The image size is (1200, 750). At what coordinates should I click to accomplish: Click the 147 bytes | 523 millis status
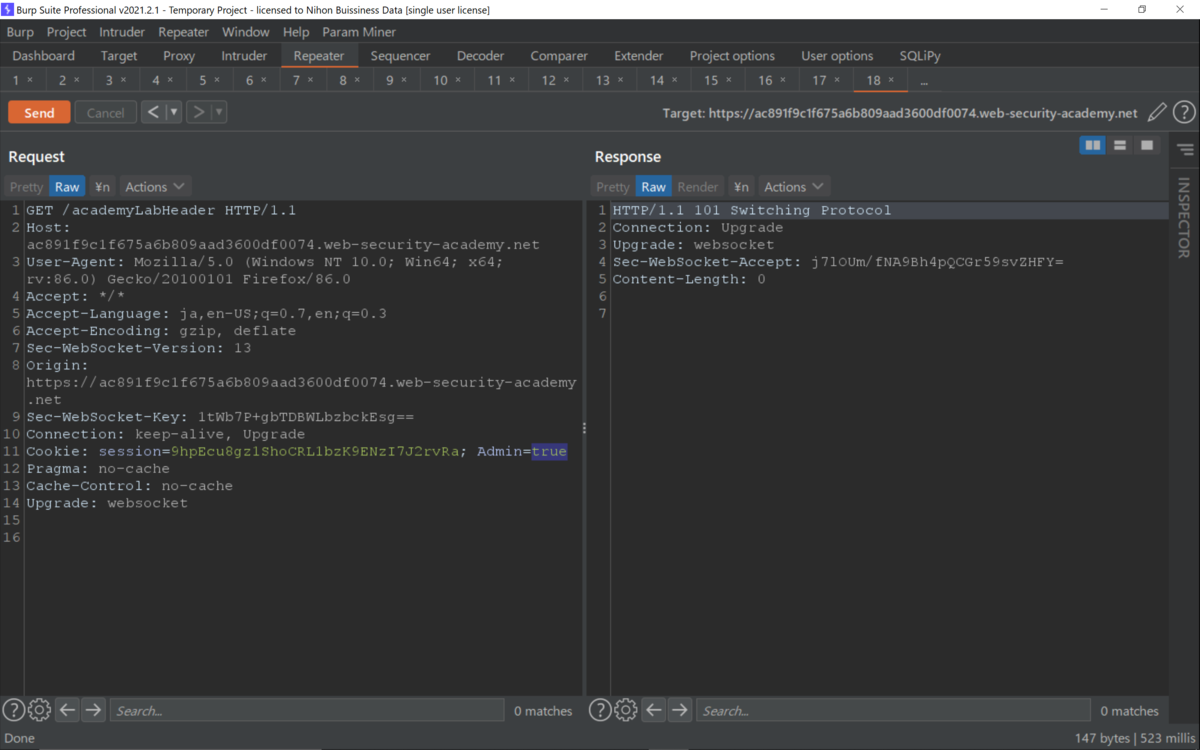pyautogui.click(x=1134, y=738)
